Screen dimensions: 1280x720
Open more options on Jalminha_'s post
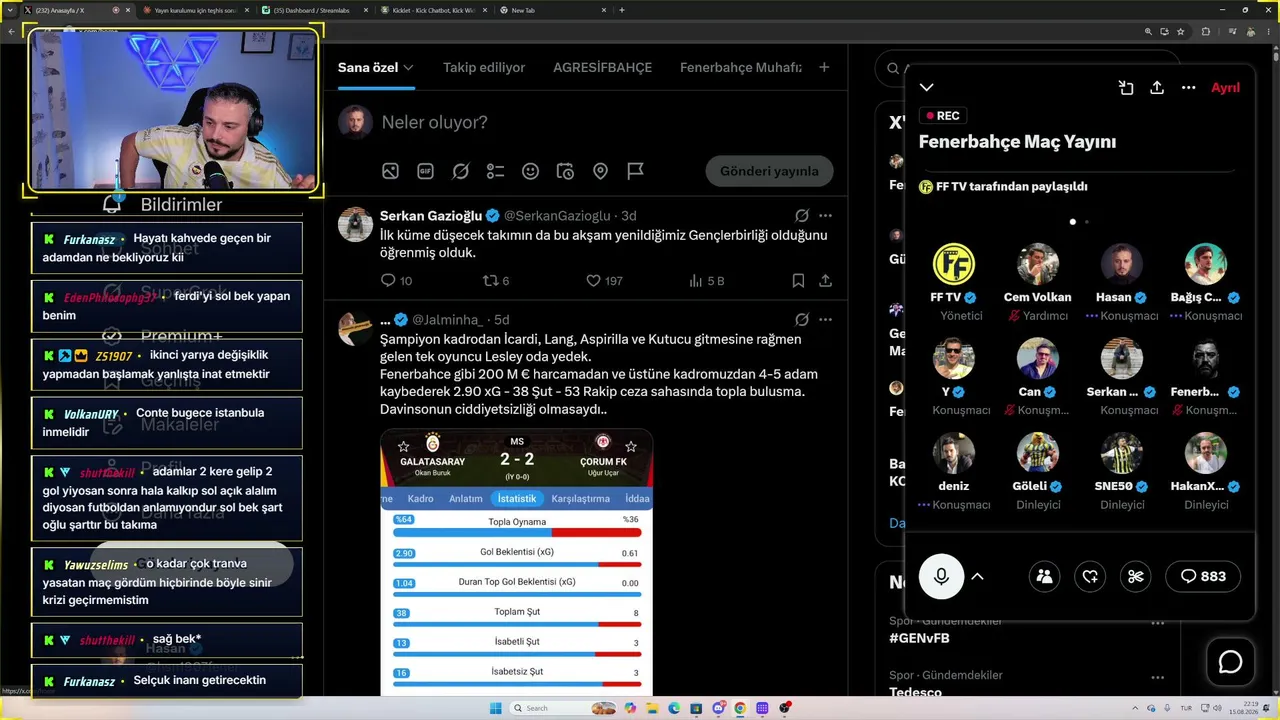point(826,319)
